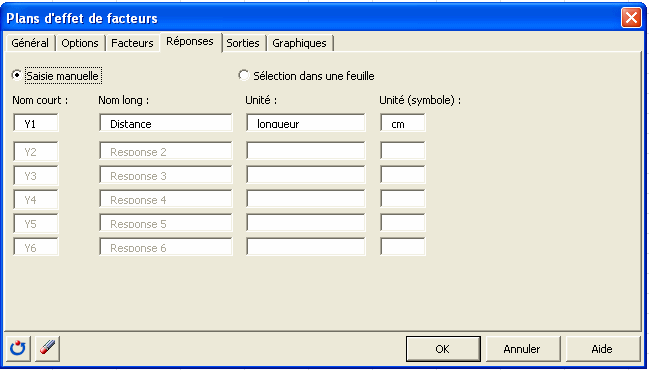Click the eraser clear icon
Image resolution: width=649 pixels, height=370 pixels.
48,348
